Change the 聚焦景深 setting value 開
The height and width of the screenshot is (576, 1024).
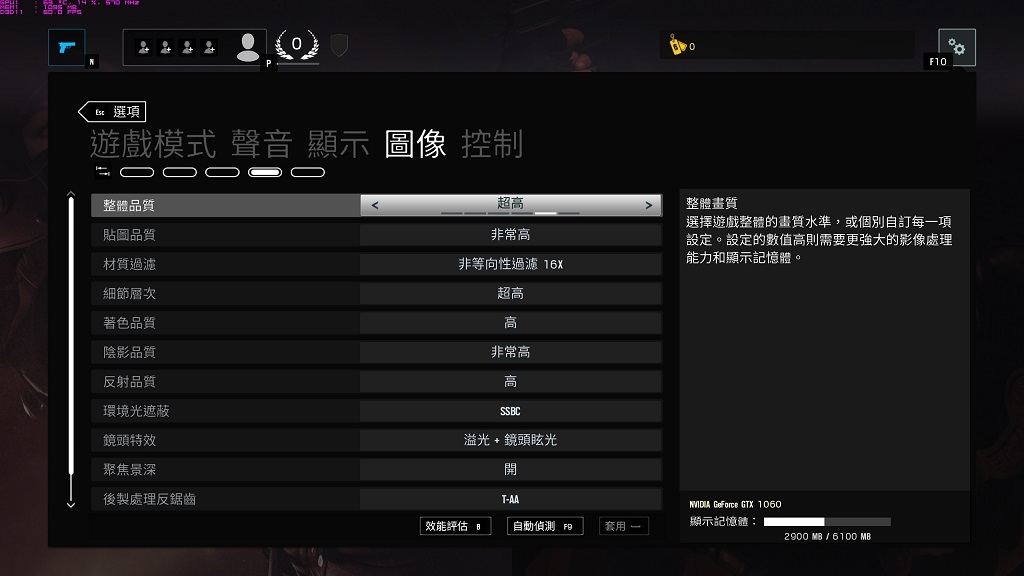(x=511, y=470)
